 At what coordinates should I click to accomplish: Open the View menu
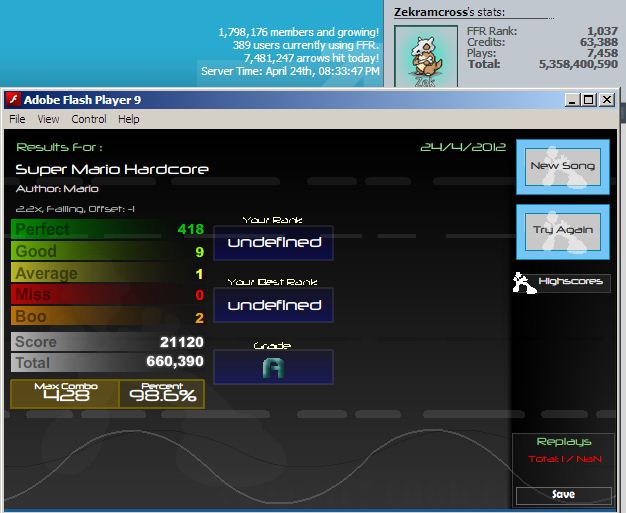pos(48,119)
